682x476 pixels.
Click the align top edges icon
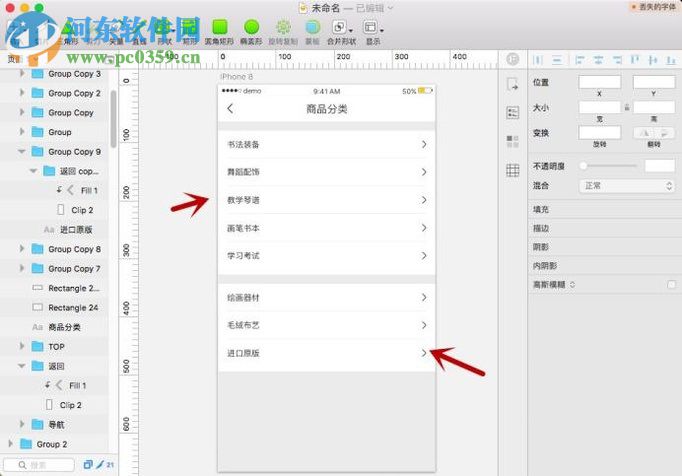pos(635,60)
